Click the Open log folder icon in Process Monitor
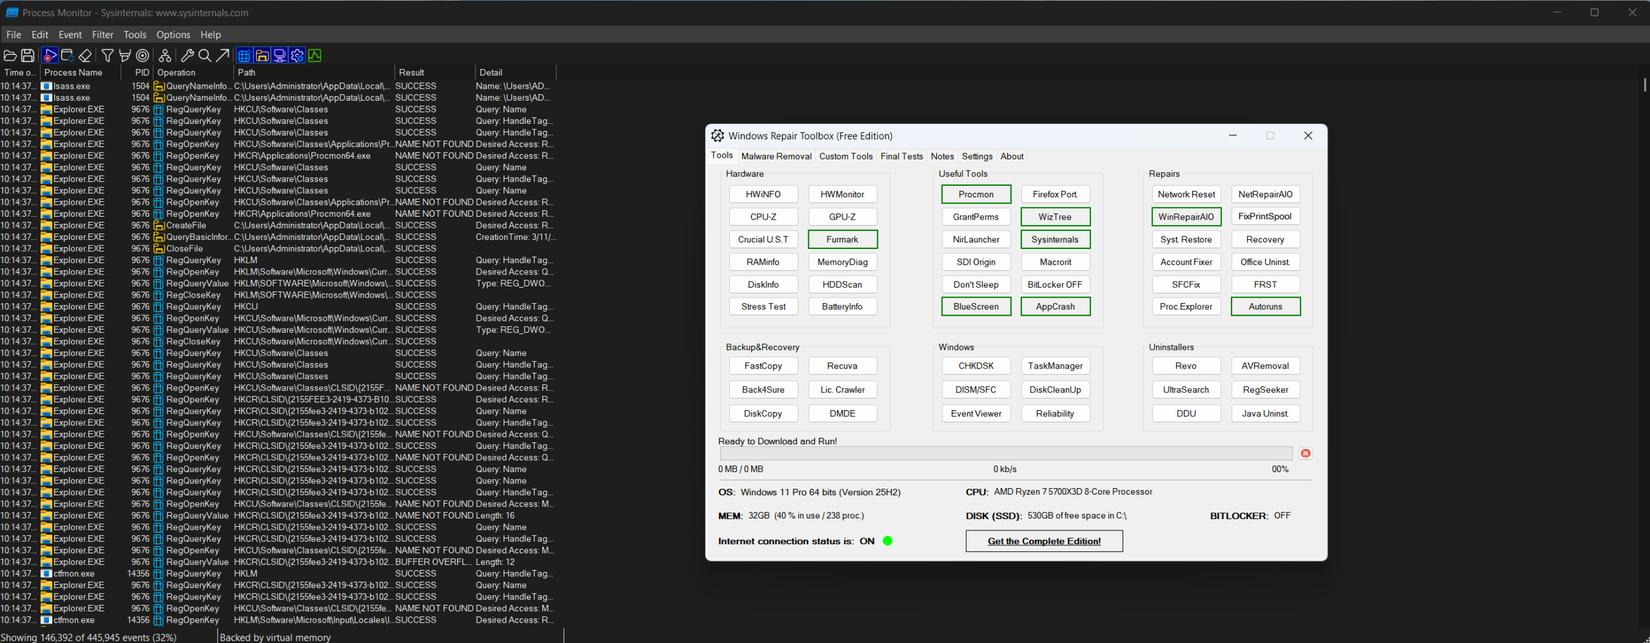Image resolution: width=1650 pixels, height=643 pixels. [10, 55]
